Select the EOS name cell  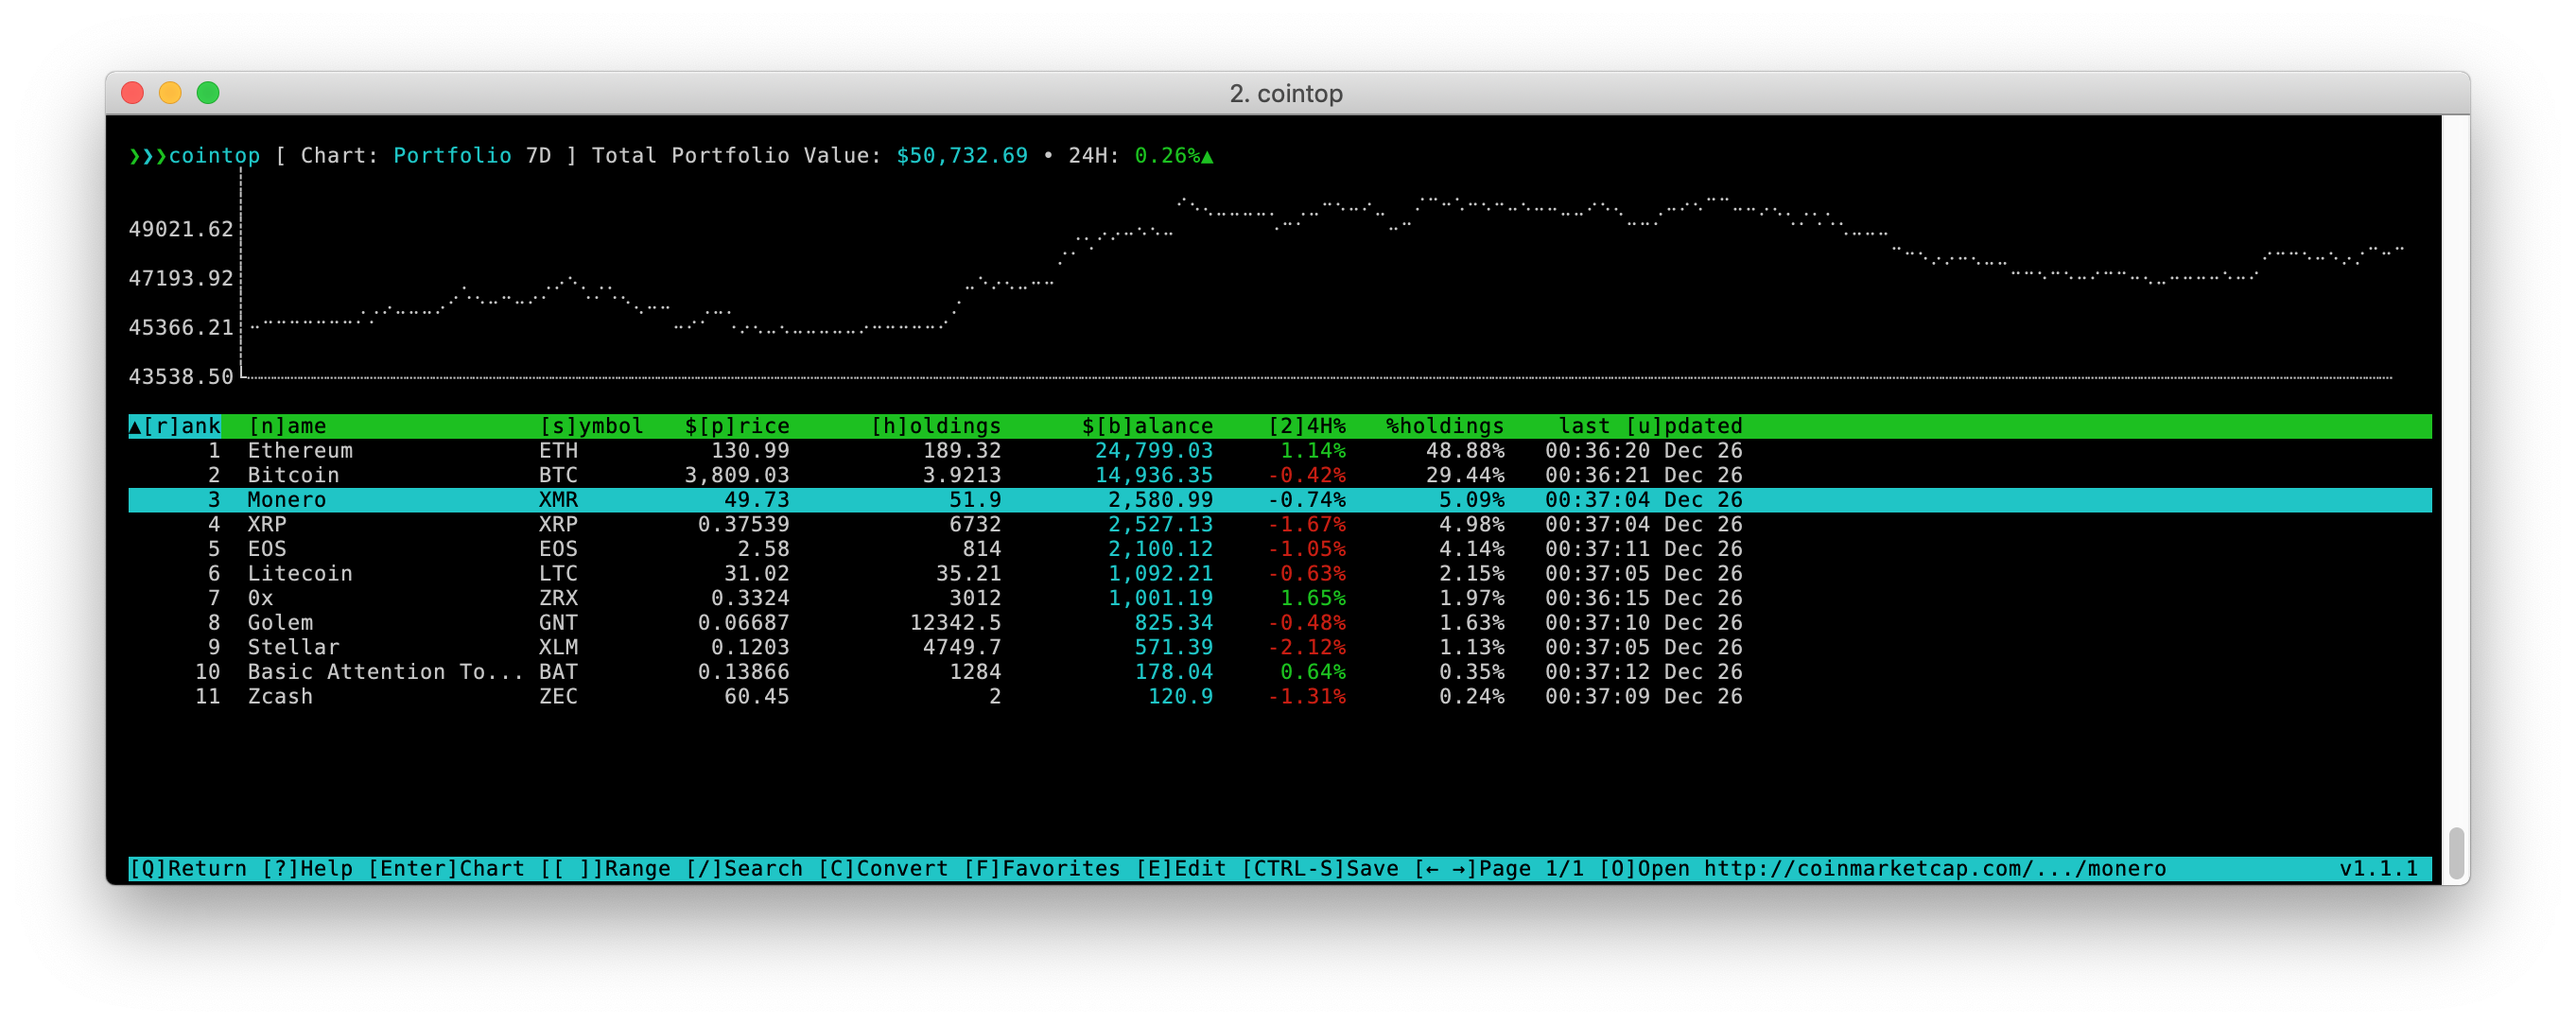click(x=267, y=549)
